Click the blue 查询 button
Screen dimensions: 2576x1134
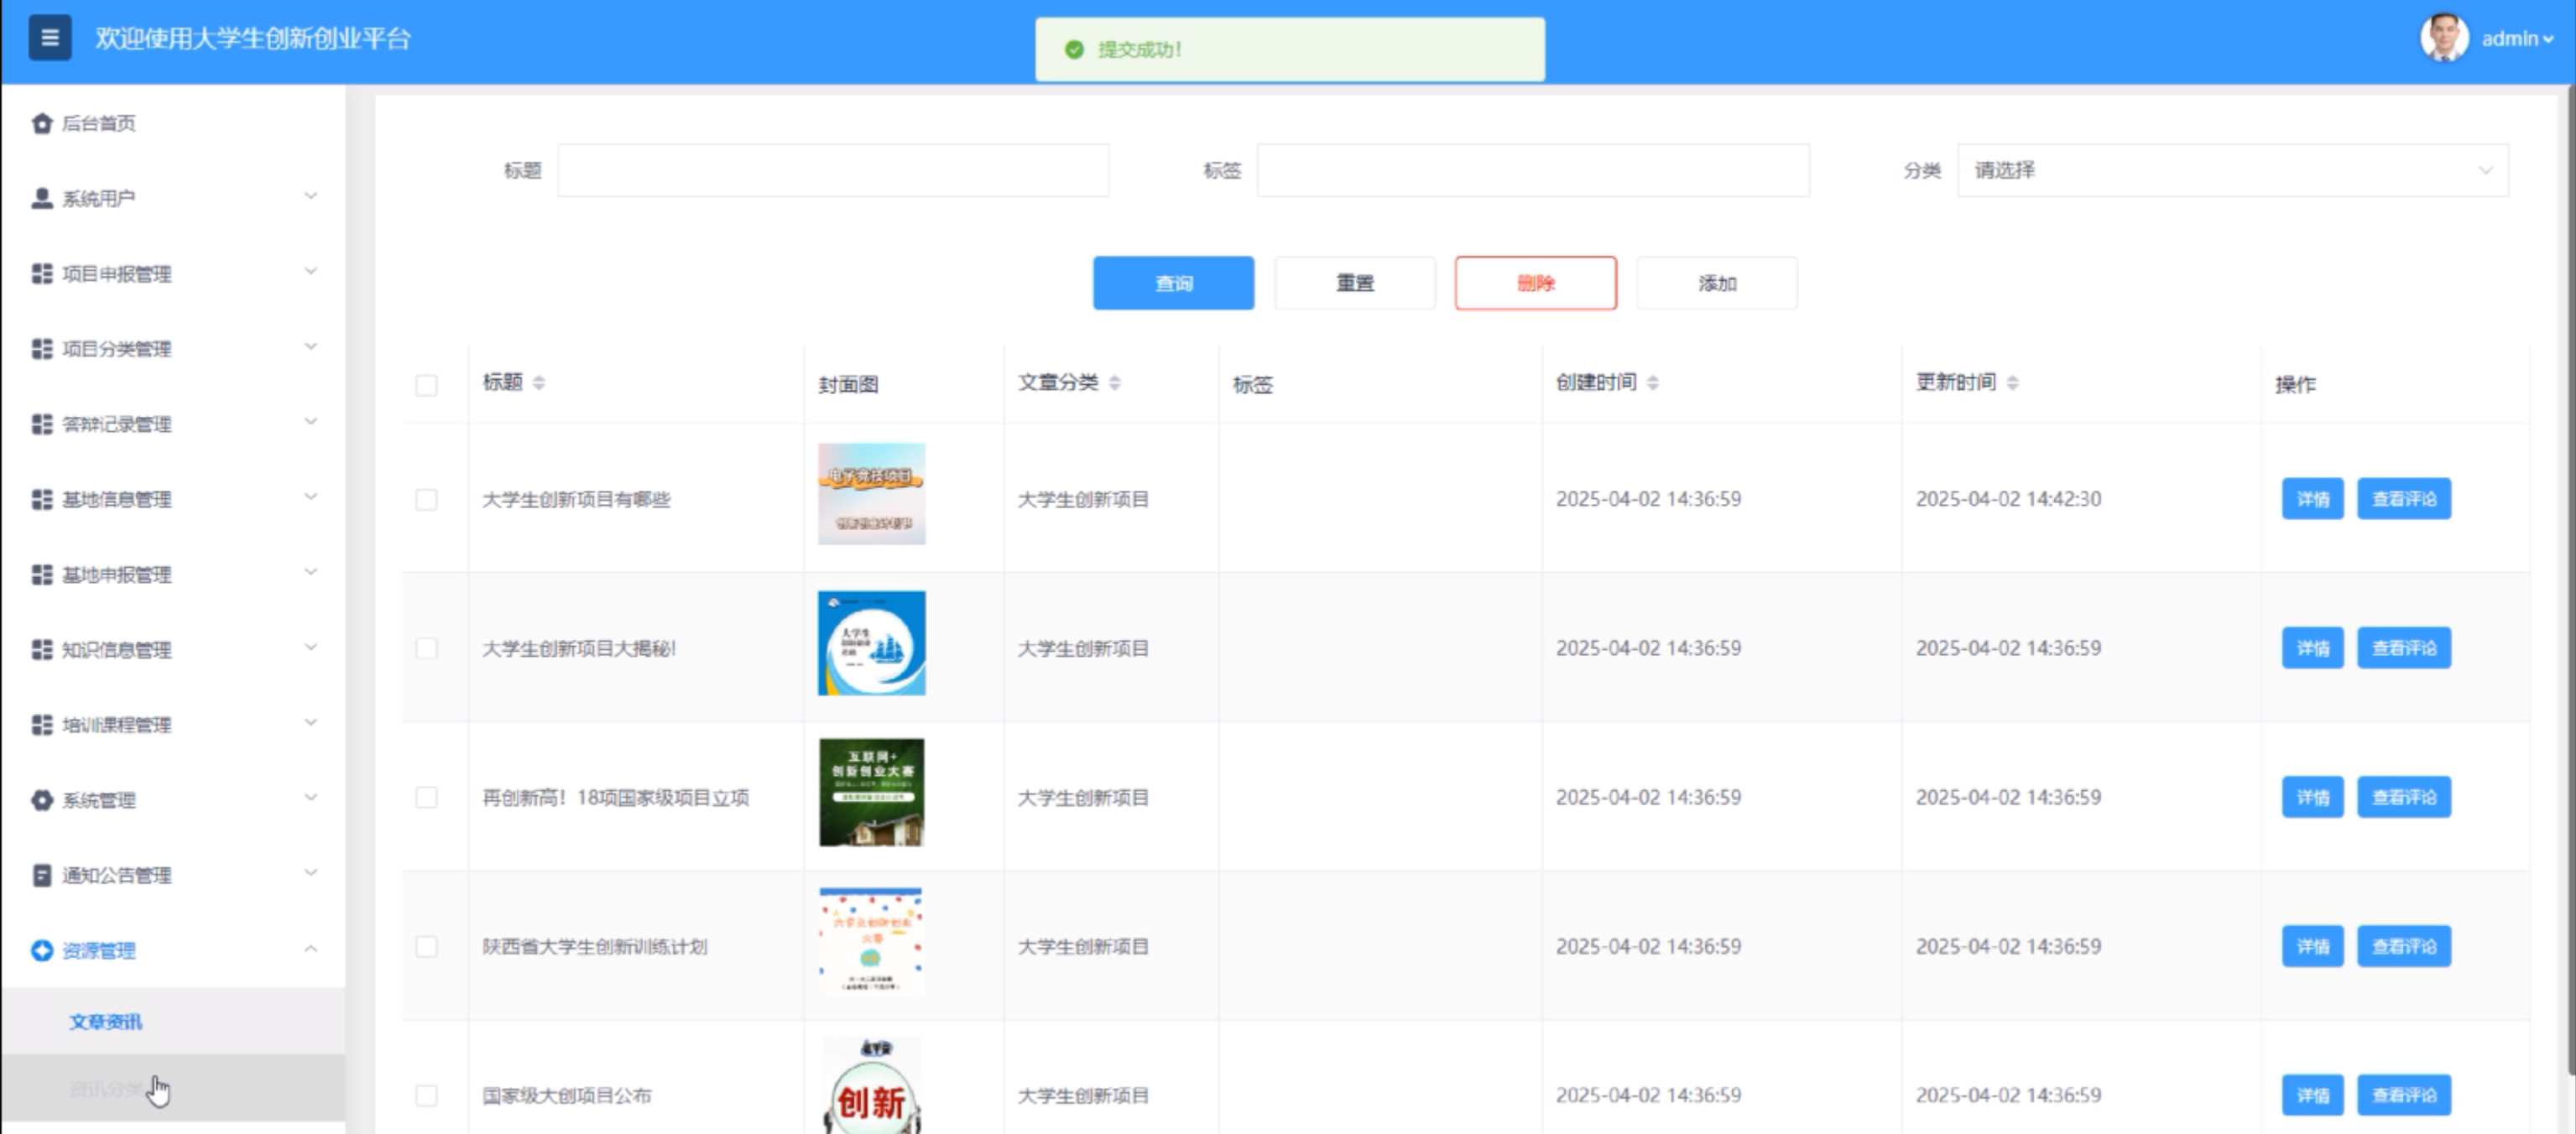click(x=1172, y=283)
